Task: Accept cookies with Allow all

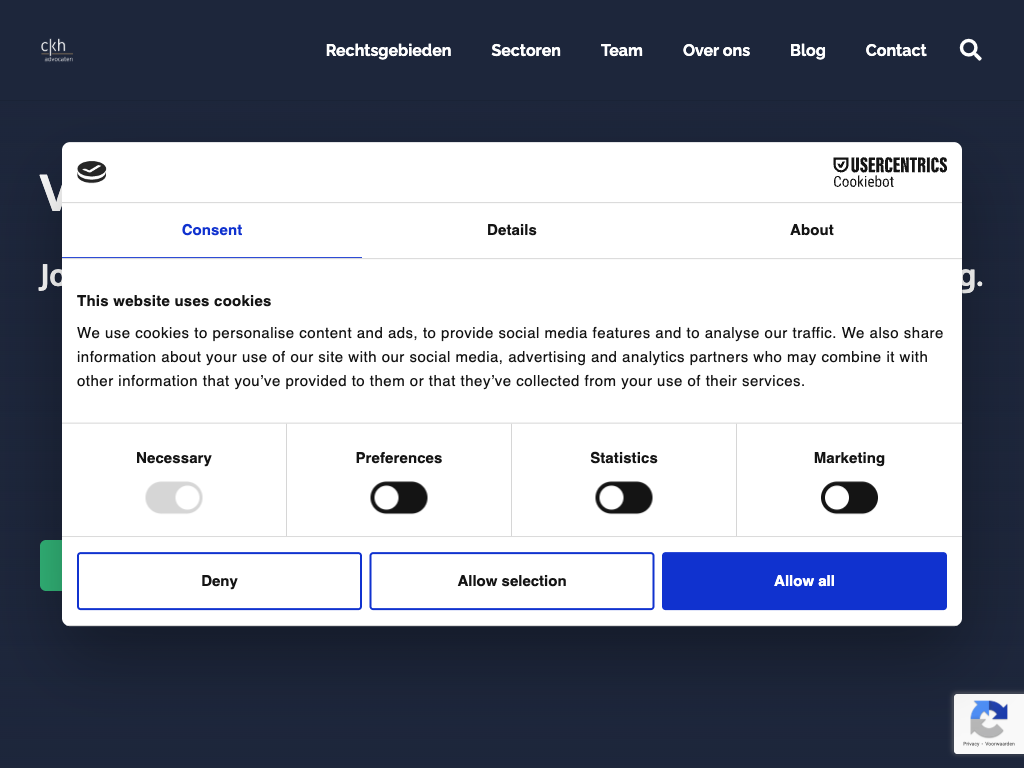Action: click(804, 581)
